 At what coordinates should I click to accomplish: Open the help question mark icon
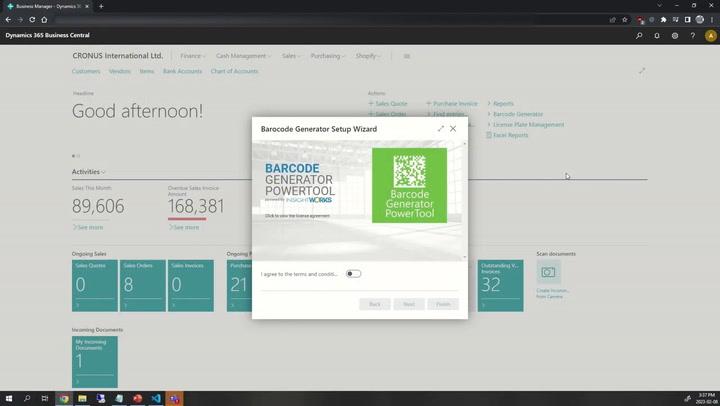point(692,35)
